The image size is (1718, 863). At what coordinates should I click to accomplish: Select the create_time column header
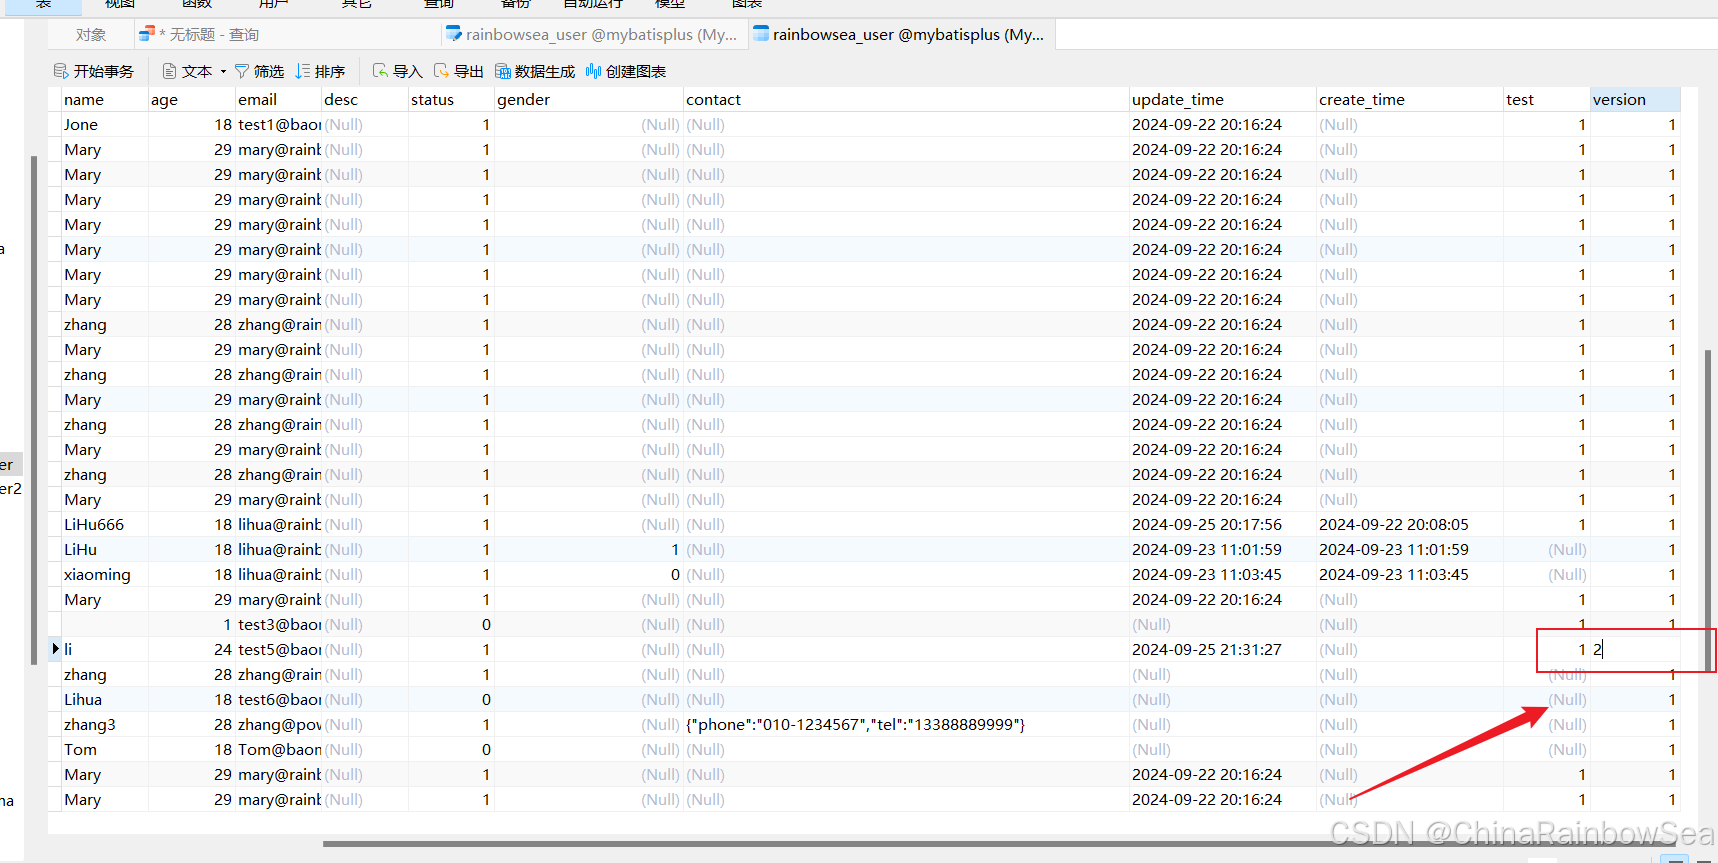[1361, 99]
